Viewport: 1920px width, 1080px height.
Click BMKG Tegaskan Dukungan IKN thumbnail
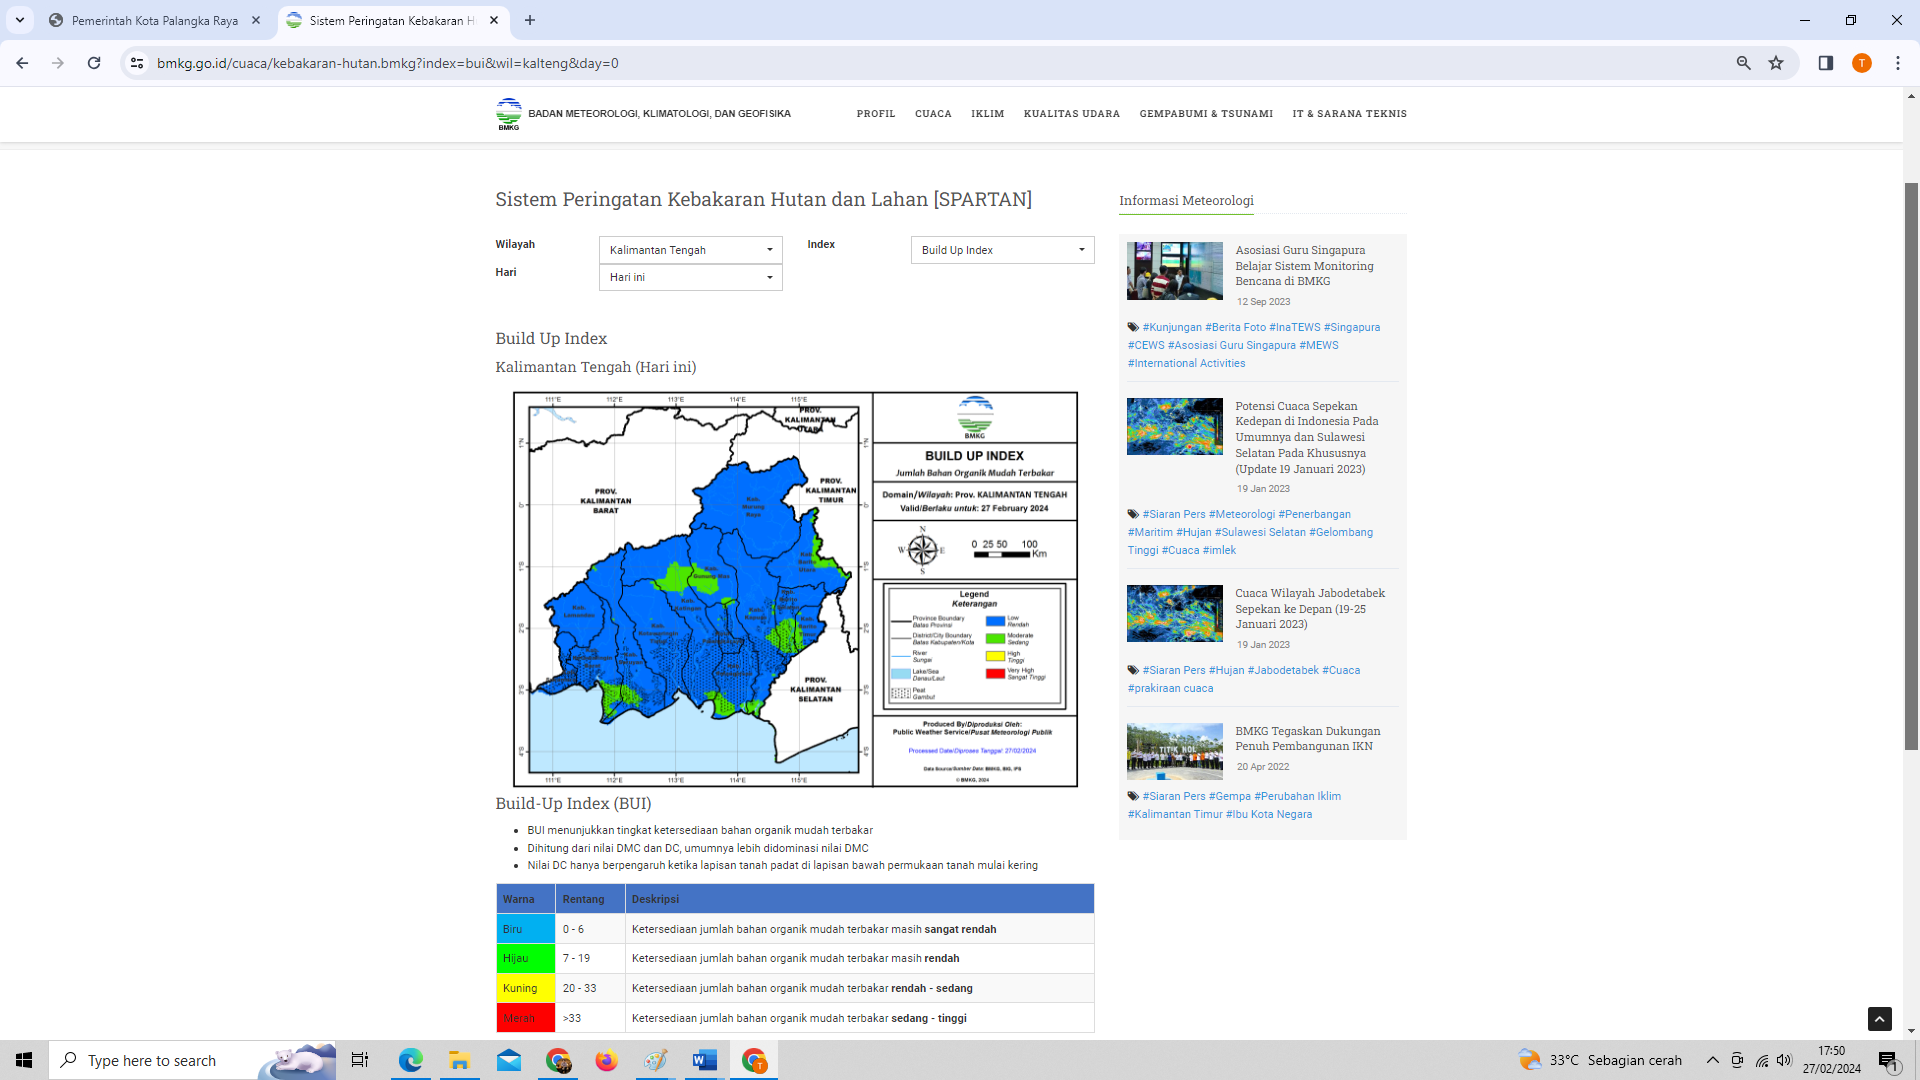(x=1175, y=752)
